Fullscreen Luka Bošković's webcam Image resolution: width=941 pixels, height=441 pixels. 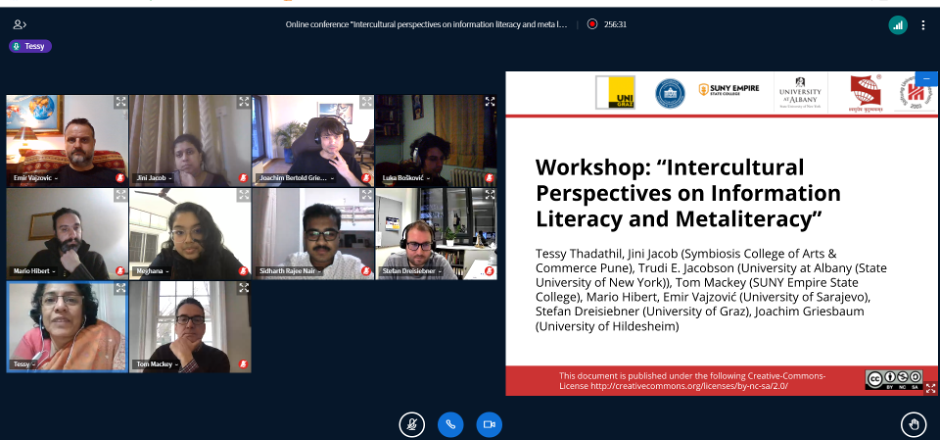(490, 102)
